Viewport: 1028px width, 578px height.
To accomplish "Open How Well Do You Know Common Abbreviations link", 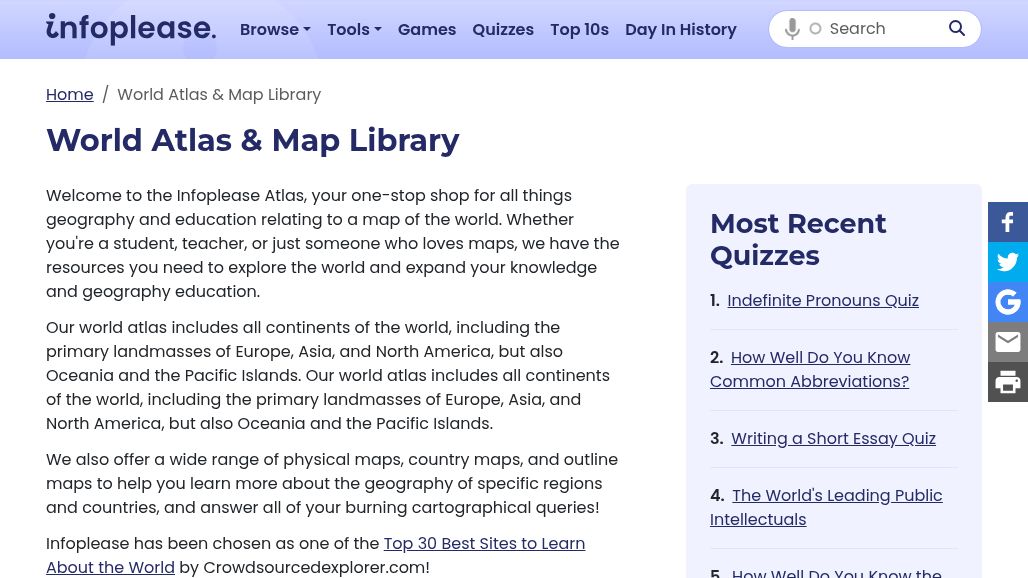I will (810, 369).
